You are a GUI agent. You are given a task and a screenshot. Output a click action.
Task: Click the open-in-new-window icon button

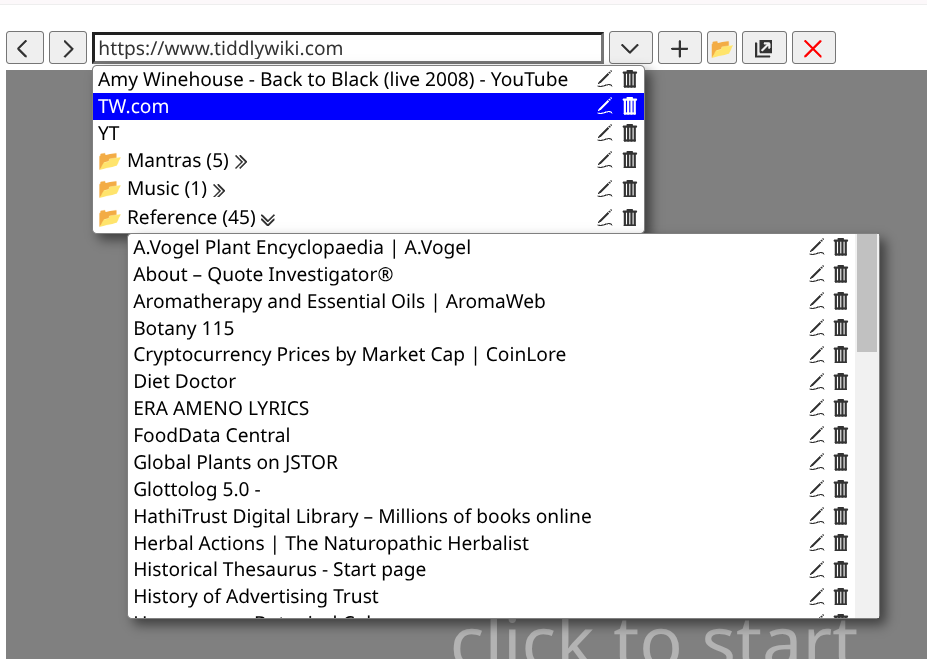pos(763,48)
